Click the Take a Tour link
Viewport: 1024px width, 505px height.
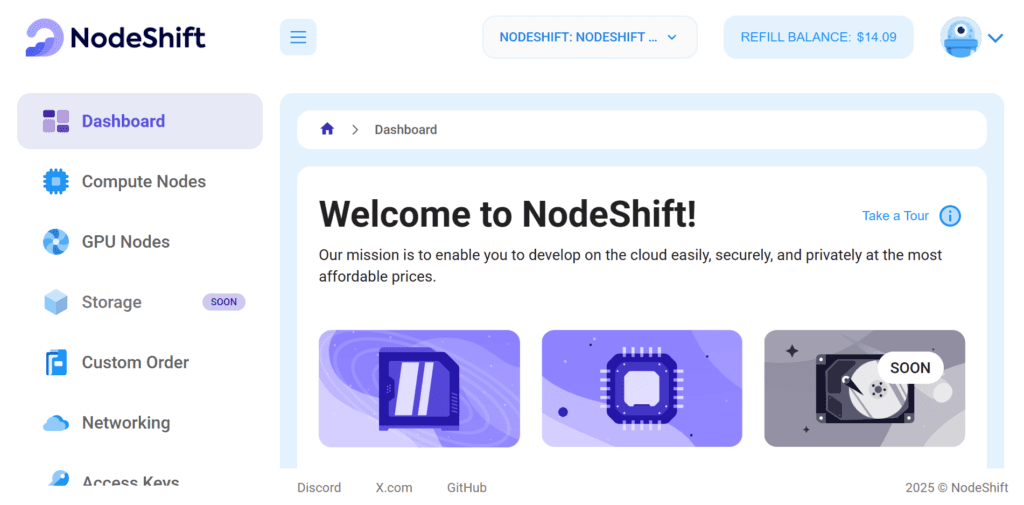tap(895, 216)
